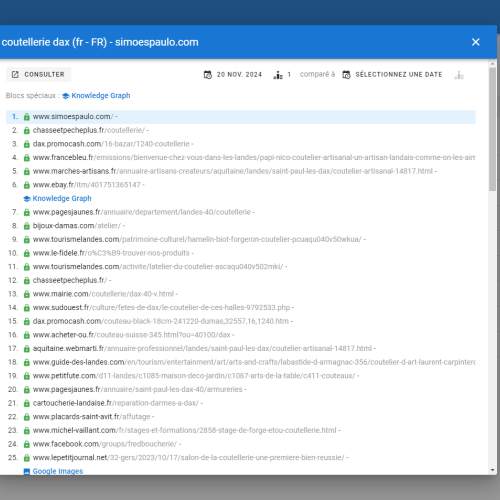The image size is (500, 500).
Task: Click lock icon beside www.marches-artisans.fr
Action: coord(27,171)
